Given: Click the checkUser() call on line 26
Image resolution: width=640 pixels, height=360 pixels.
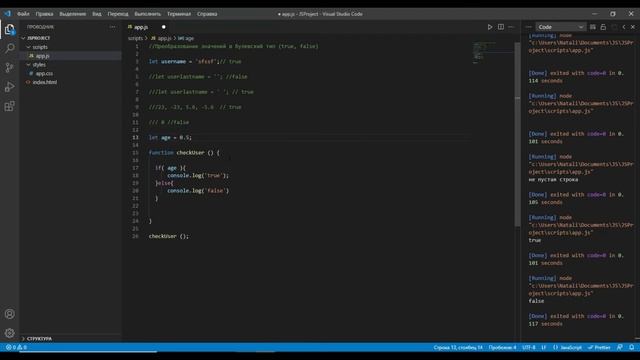Looking at the screenshot, I should 169,236.
